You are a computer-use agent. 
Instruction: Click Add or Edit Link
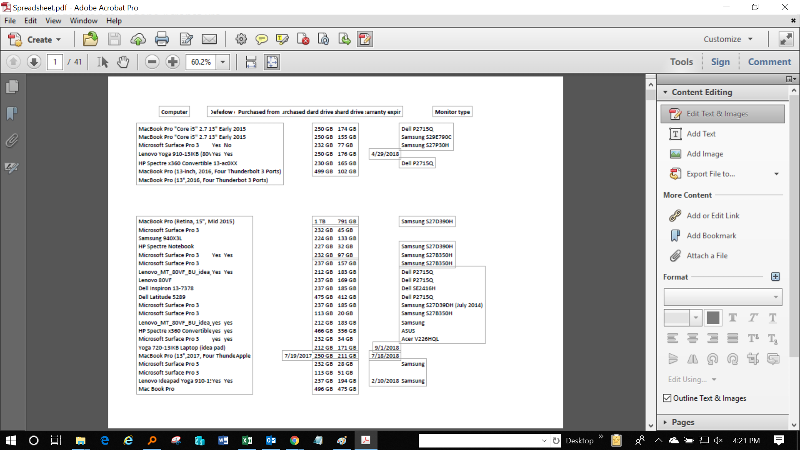pos(712,215)
